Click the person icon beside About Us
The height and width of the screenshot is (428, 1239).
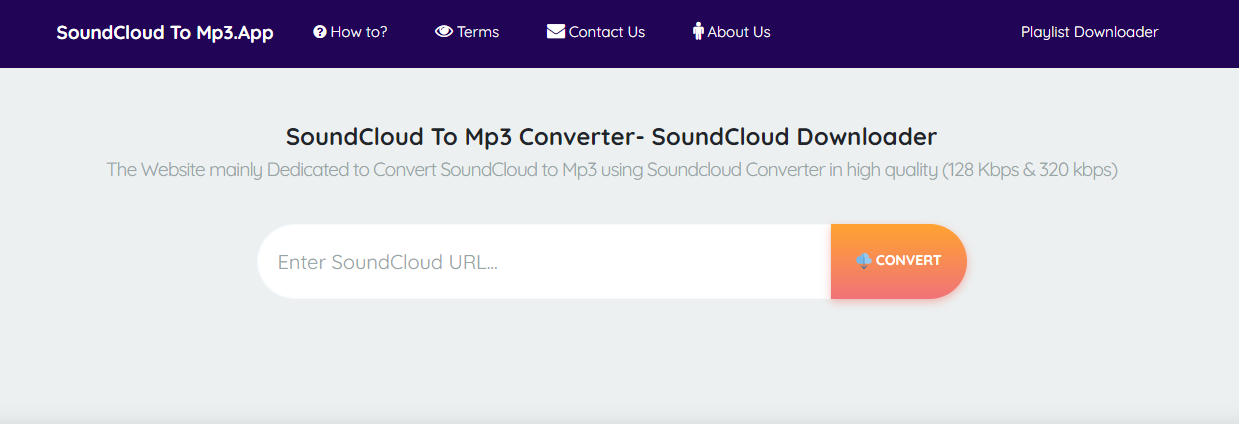click(698, 32)
